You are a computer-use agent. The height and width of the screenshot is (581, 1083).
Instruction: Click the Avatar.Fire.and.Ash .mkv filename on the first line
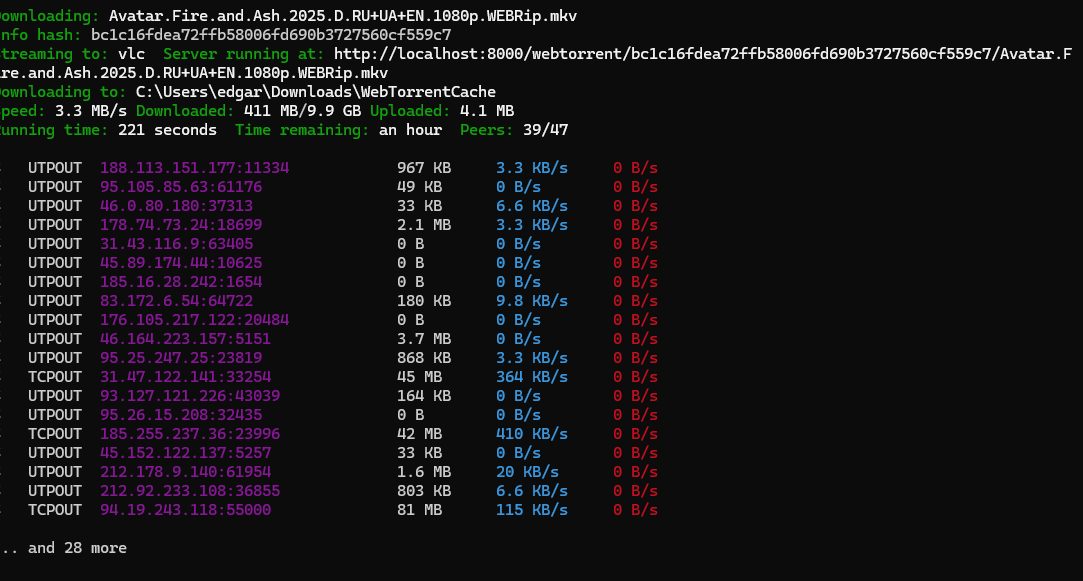(342, 16)
